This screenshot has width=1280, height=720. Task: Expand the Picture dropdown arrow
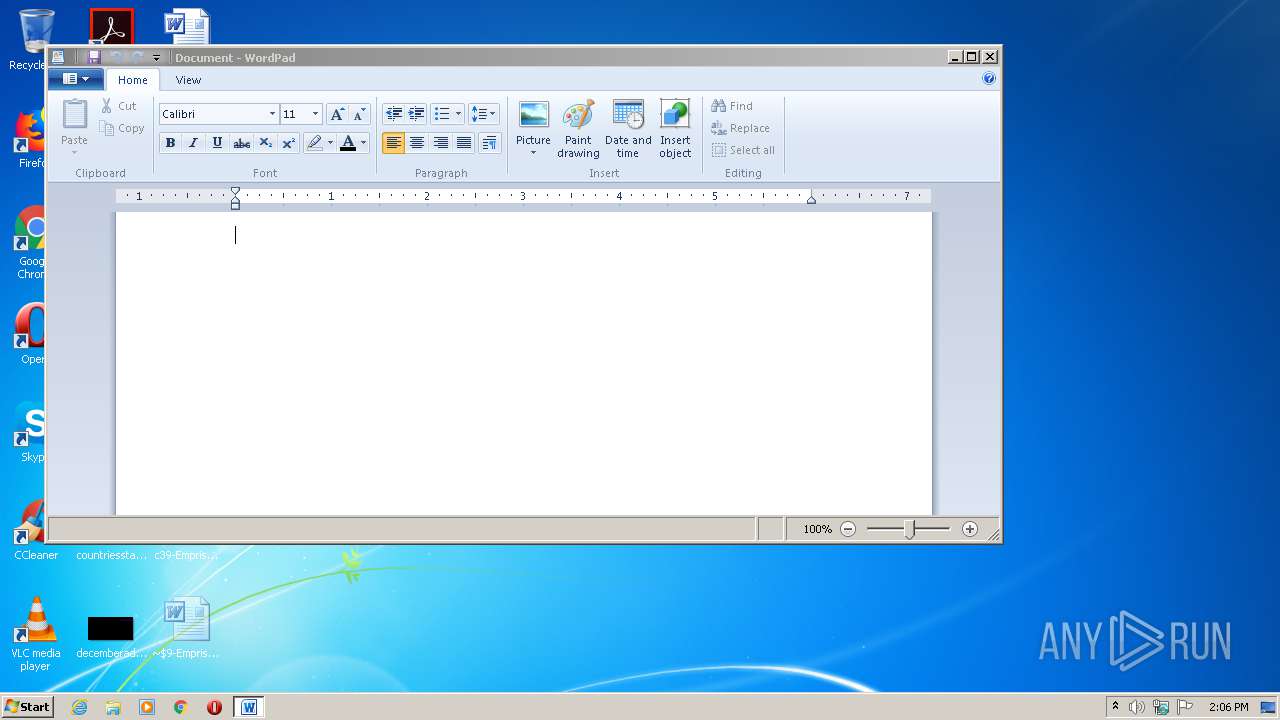(533, 153)
